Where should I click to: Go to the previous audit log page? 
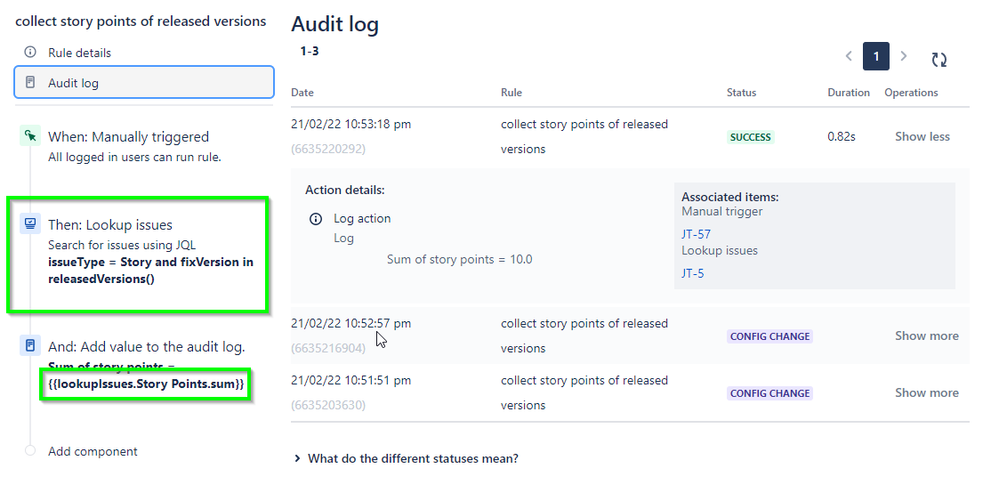click(x=849, y=56)
